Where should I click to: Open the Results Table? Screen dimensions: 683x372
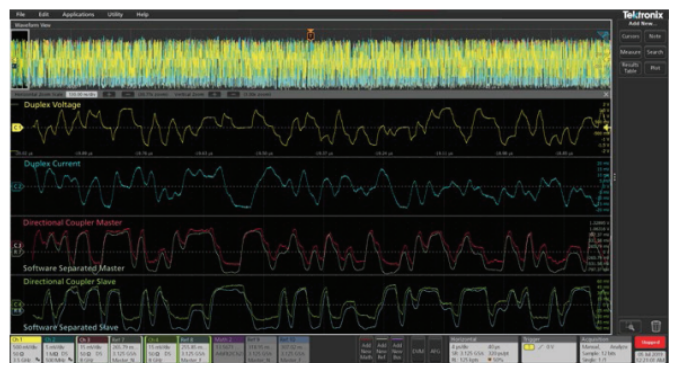(x=630, y=68)
